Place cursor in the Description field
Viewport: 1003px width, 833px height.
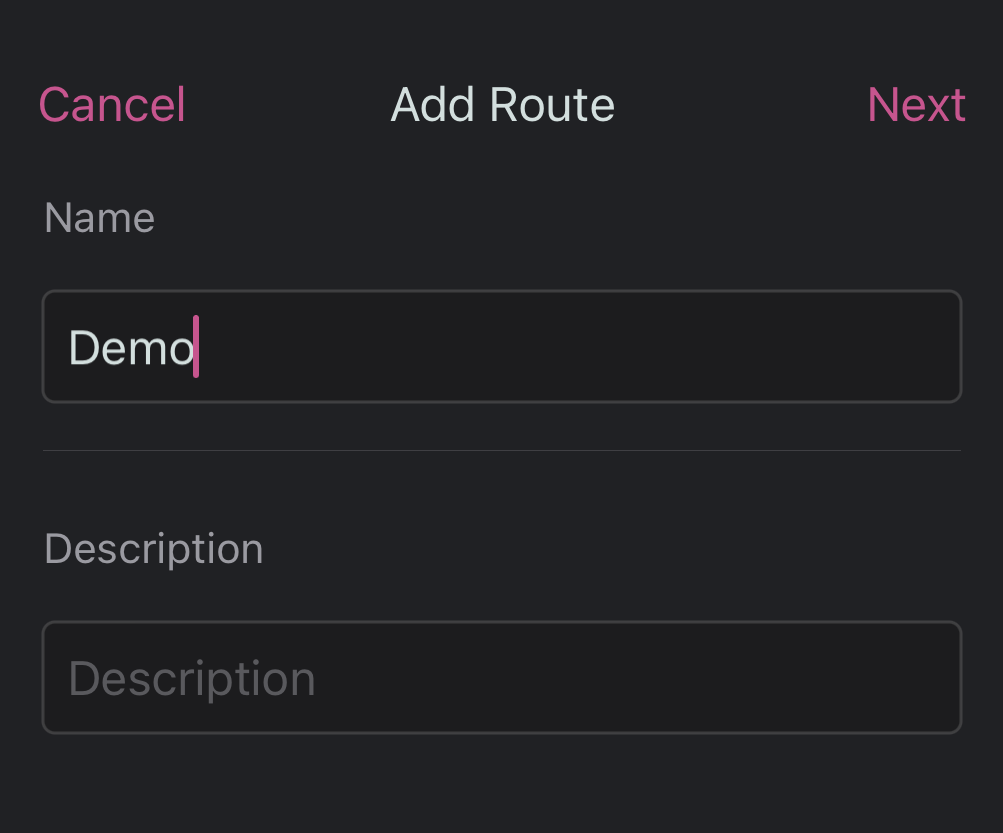click(500, 677)
